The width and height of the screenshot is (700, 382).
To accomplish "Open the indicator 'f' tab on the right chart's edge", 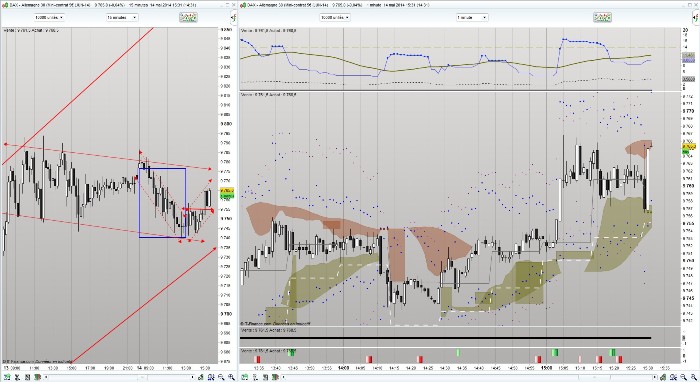I will (696, 18).
